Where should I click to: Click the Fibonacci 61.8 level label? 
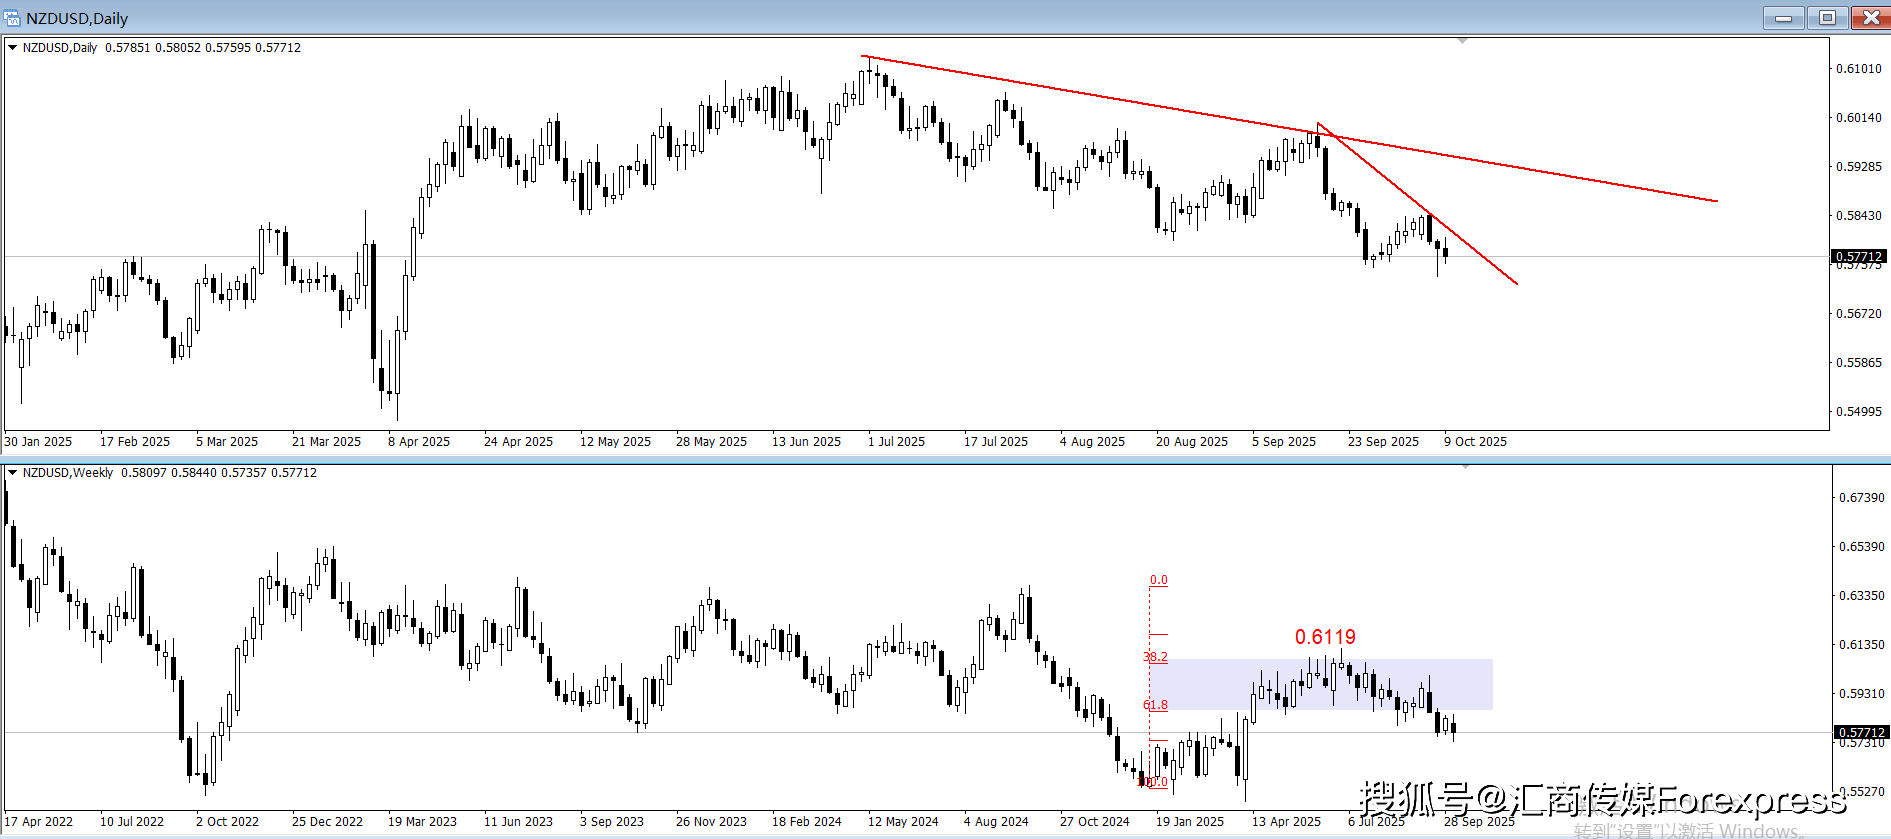click(1155, 705)
